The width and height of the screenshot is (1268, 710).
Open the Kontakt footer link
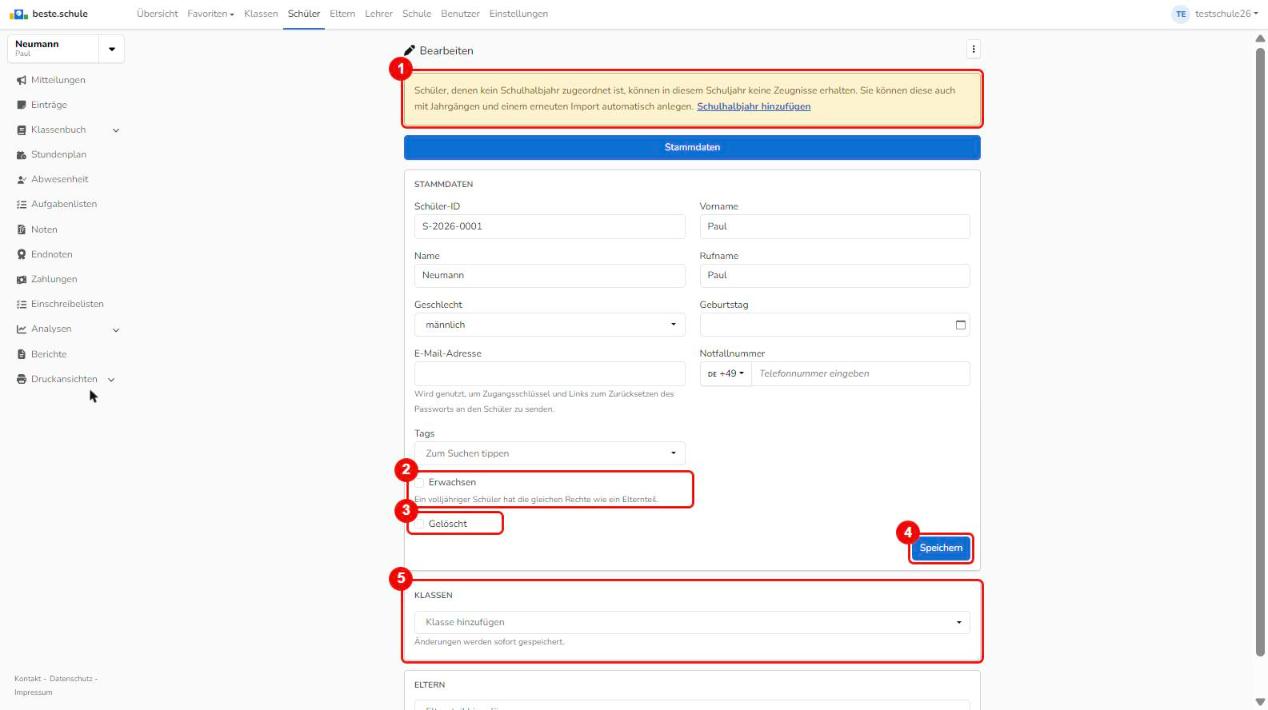[28, 679]
